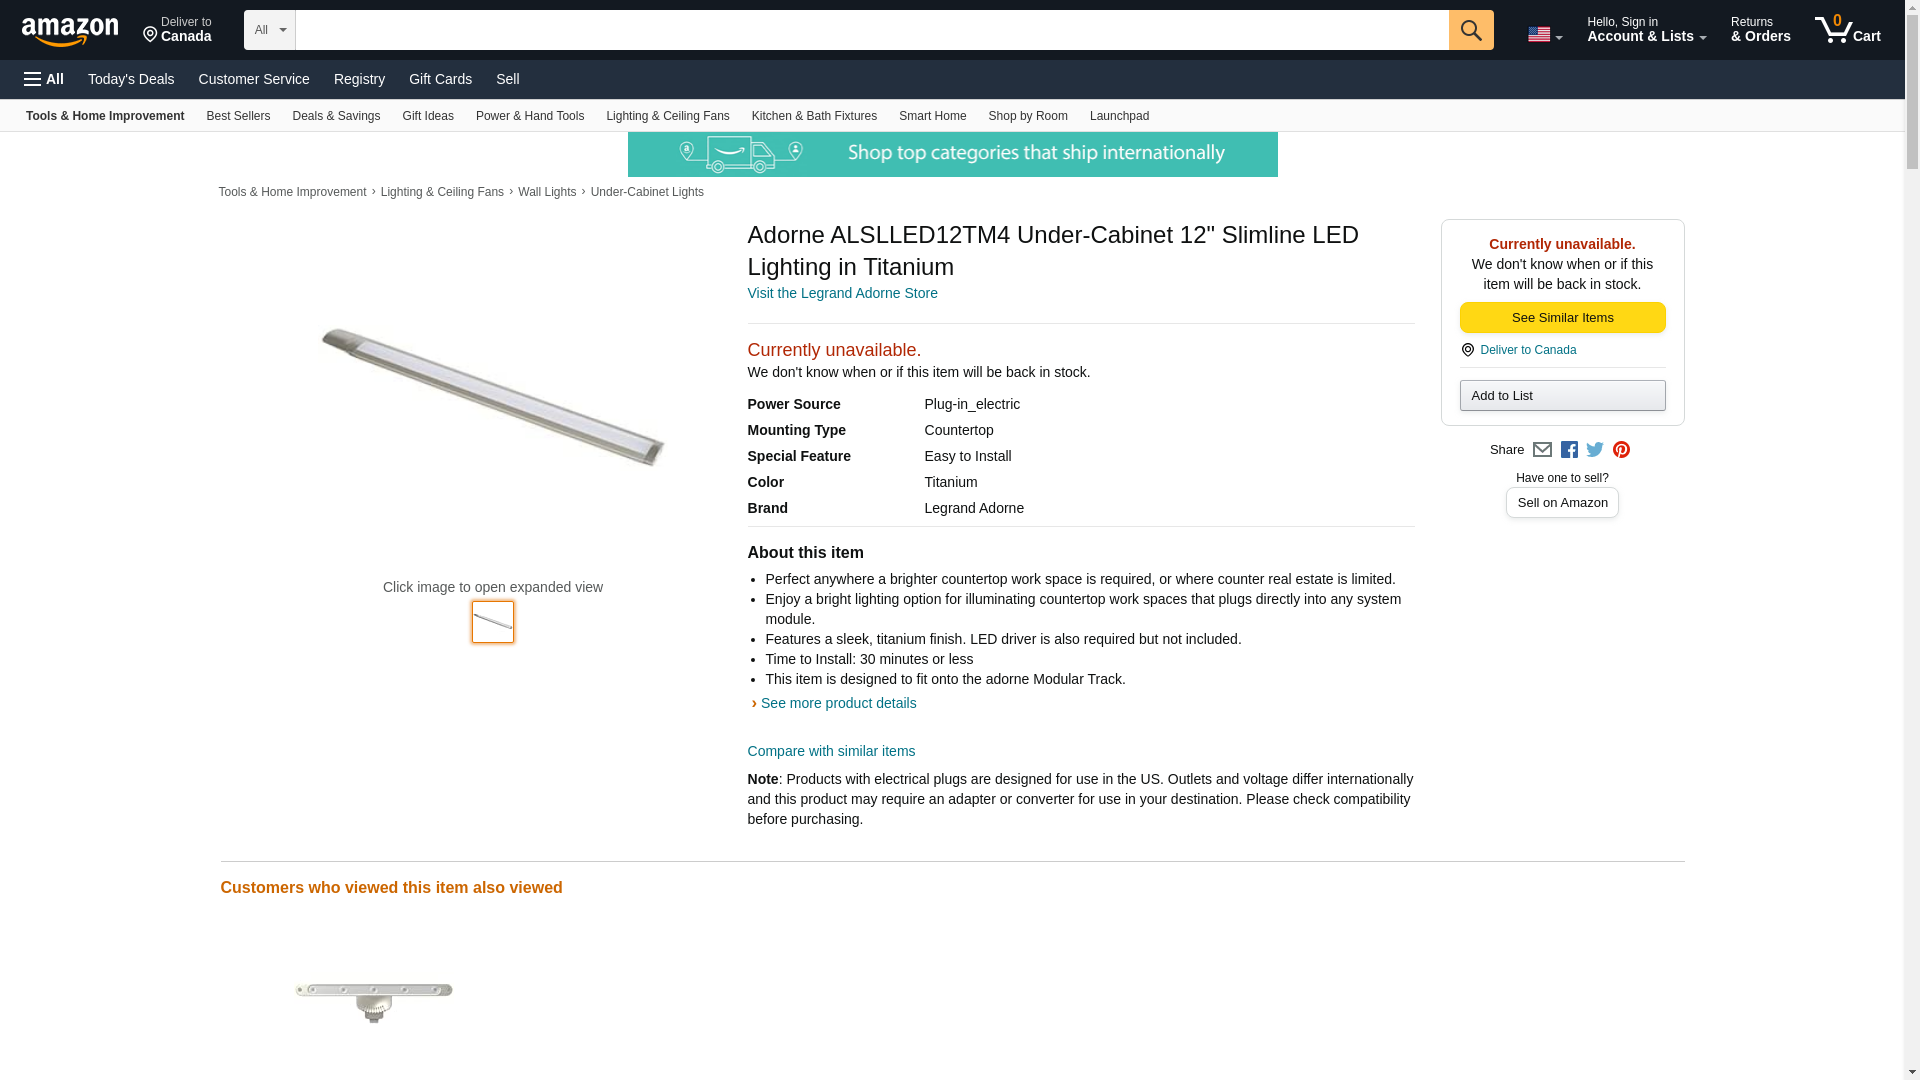
Task: Open the language flag dropdown
Action: 1544,34
